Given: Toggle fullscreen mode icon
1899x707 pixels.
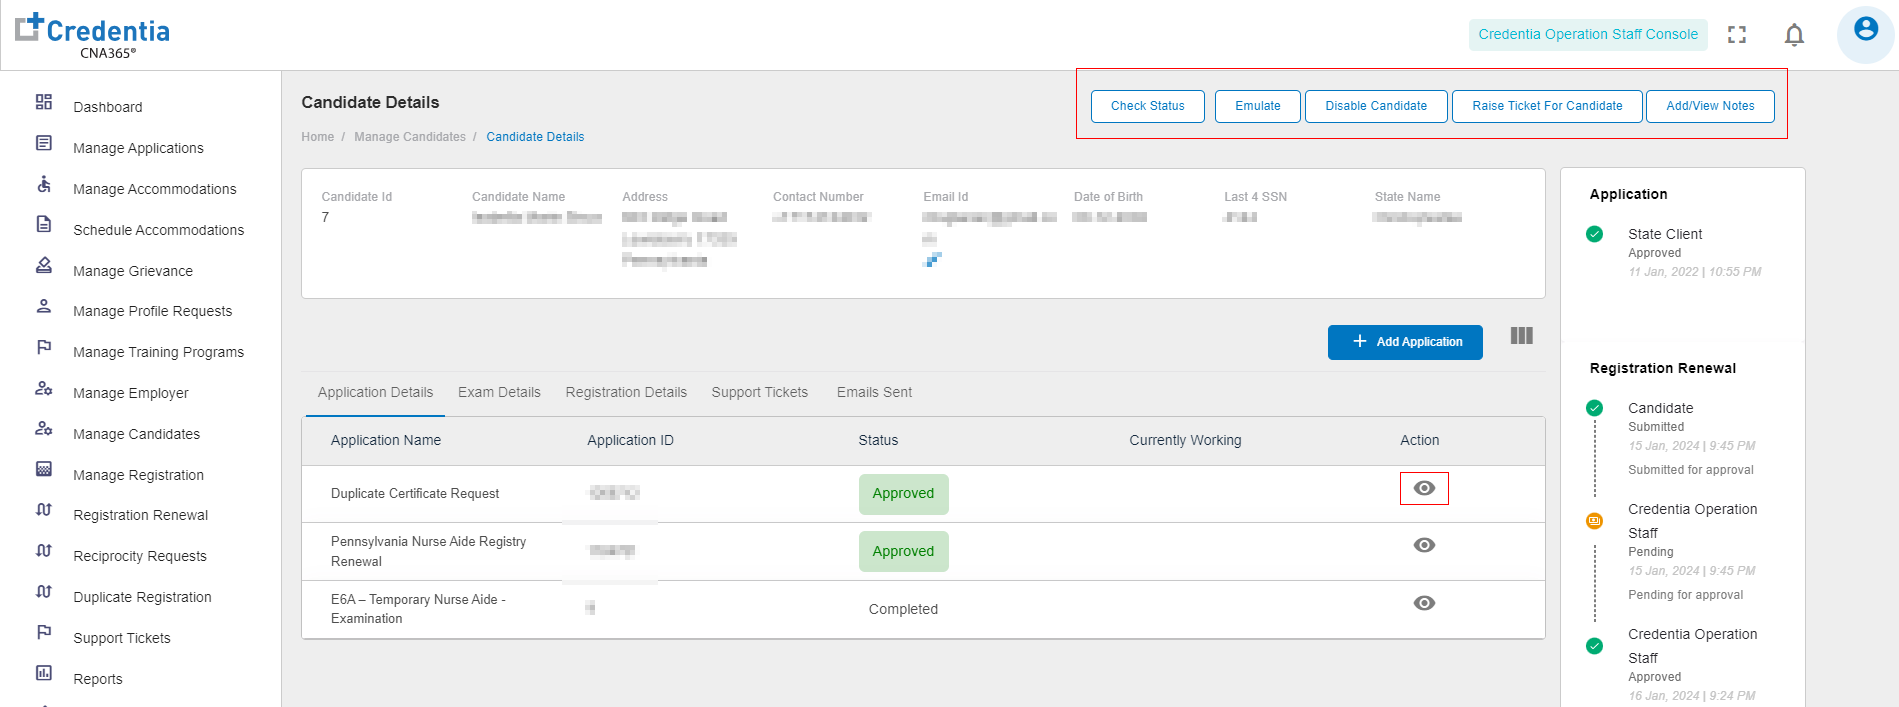Looking at the screenshot, I should 1737,35.
